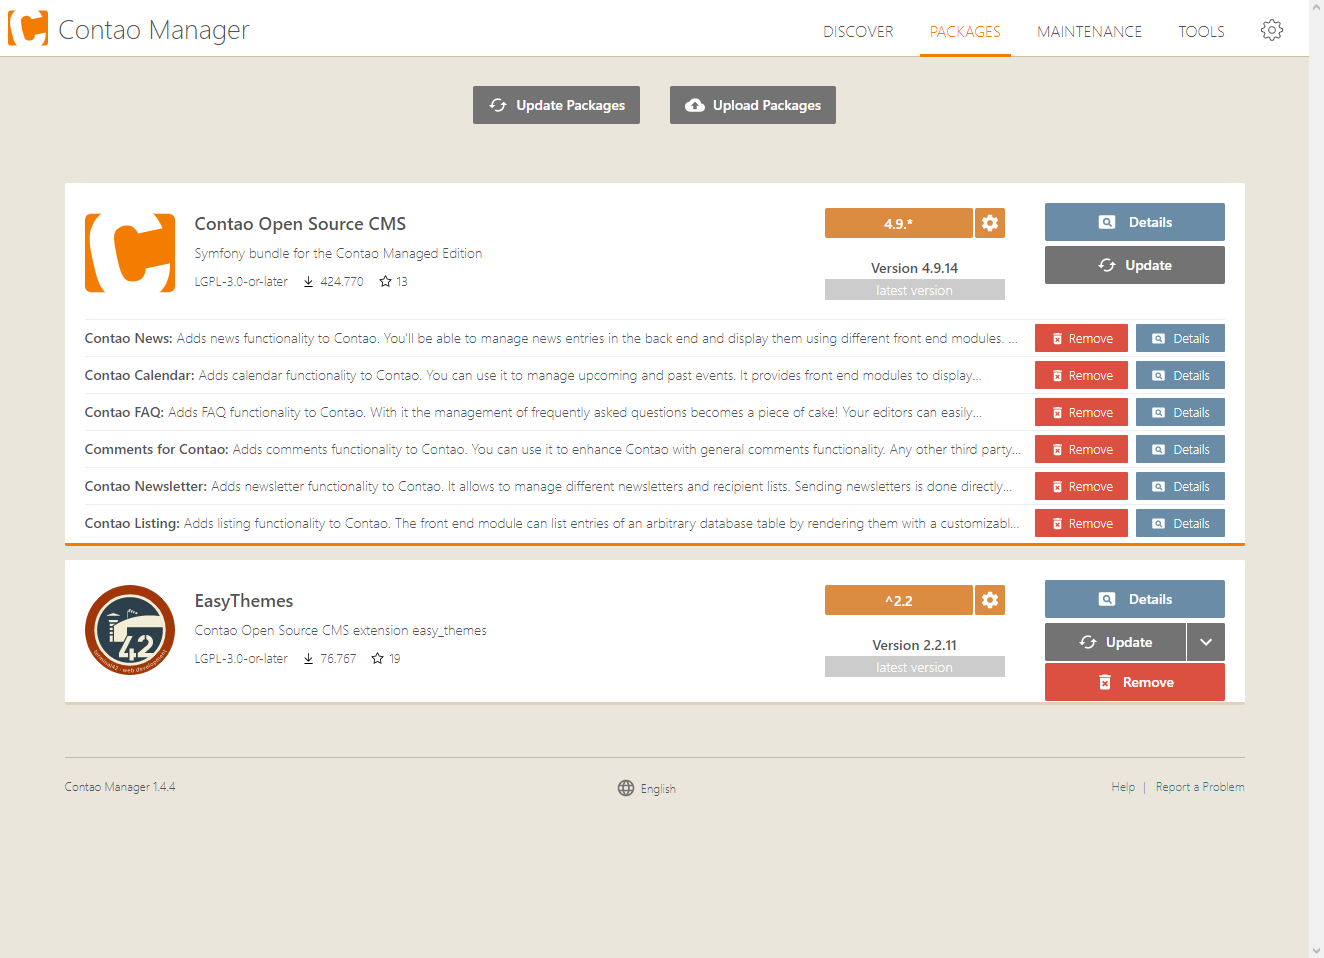The height and width of the screenshot is (958, 1324).
Task: Open the Tools menu
Action: coord(1201,31)
